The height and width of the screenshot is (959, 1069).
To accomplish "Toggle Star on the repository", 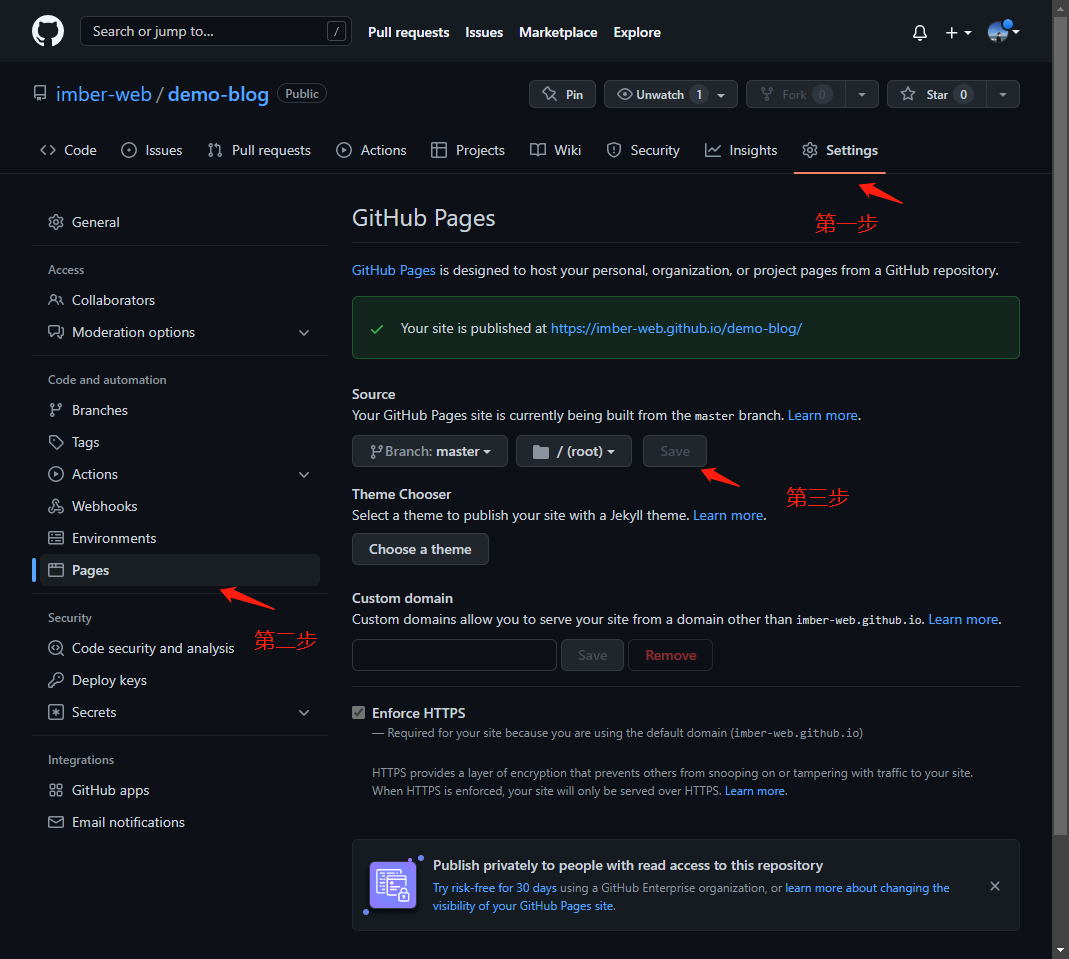I will tap(936, 94).
